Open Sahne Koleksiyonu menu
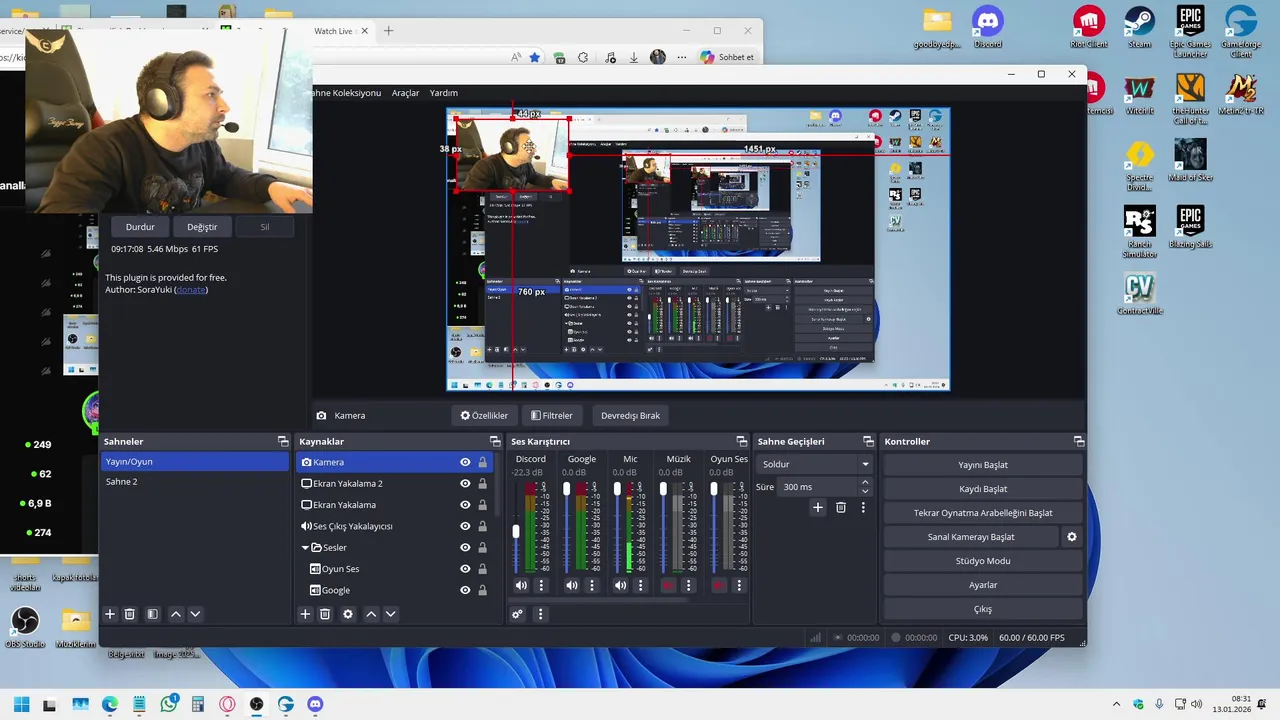Screen dimensions: 1280x720 347,93
